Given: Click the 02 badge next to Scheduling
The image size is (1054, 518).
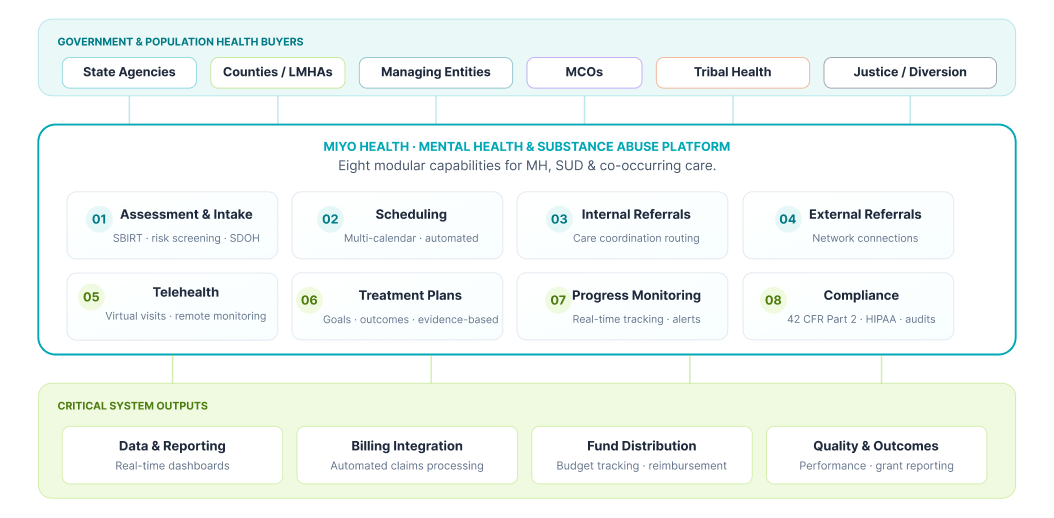Looking at the screenshot, I should click(x=330, y=219).
